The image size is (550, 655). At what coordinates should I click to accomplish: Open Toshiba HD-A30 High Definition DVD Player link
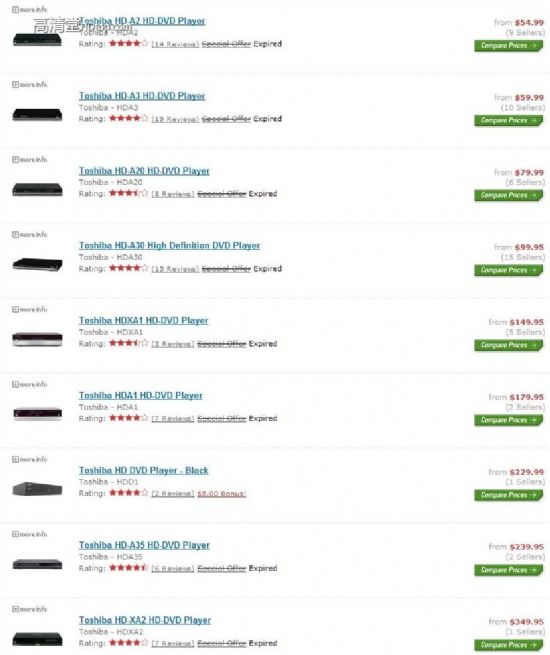(170, 246)
